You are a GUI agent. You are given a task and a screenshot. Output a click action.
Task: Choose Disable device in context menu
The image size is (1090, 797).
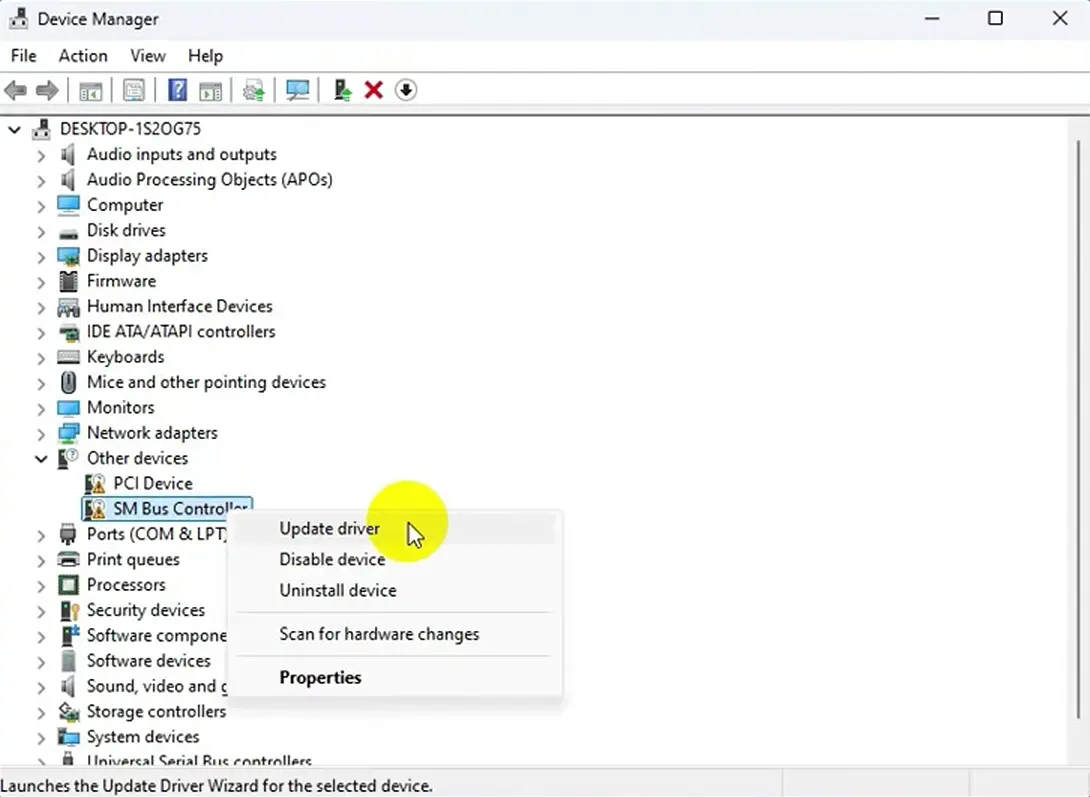tap(332, 559)
